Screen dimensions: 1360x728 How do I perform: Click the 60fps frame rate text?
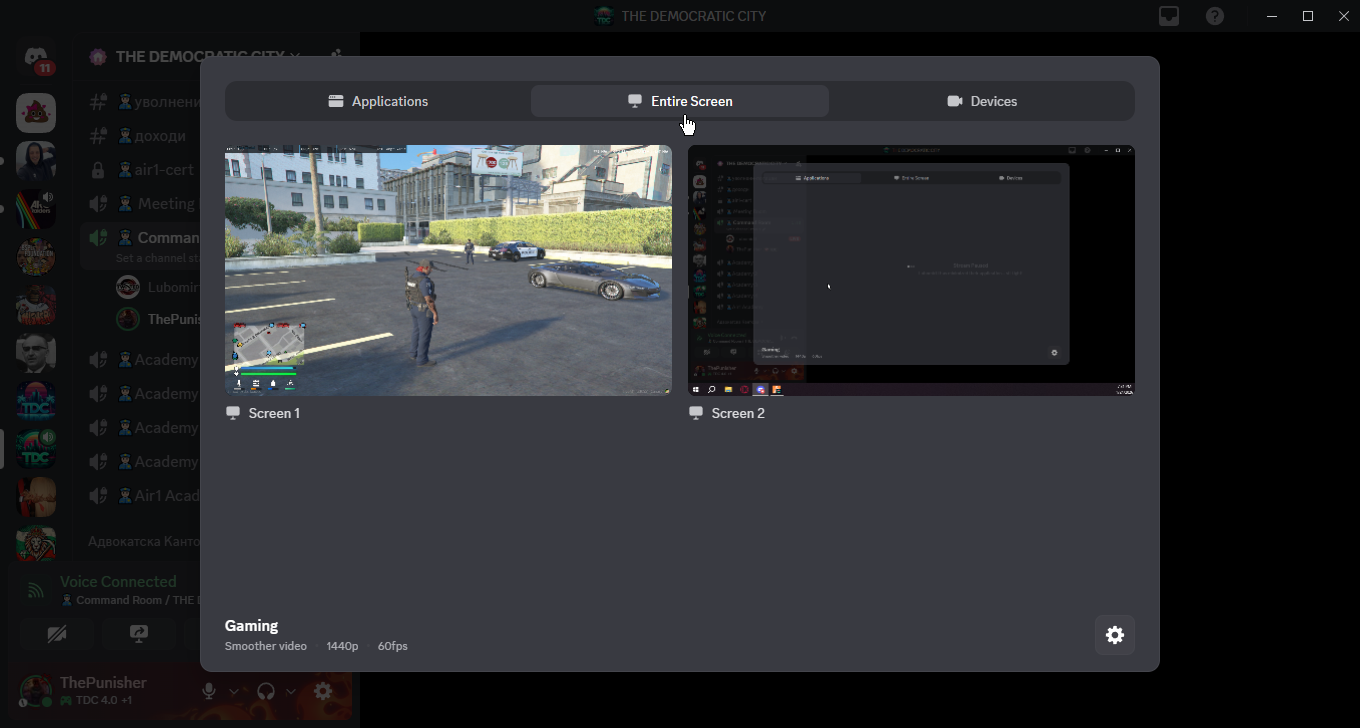[392, 646]
